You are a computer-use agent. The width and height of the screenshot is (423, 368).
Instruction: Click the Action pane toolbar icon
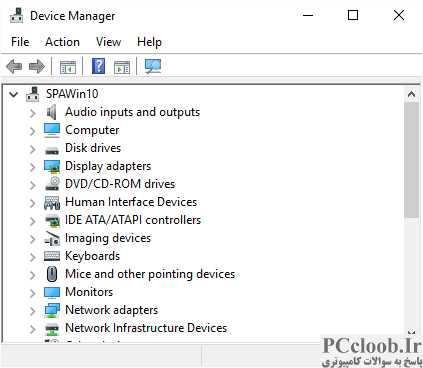122,67
